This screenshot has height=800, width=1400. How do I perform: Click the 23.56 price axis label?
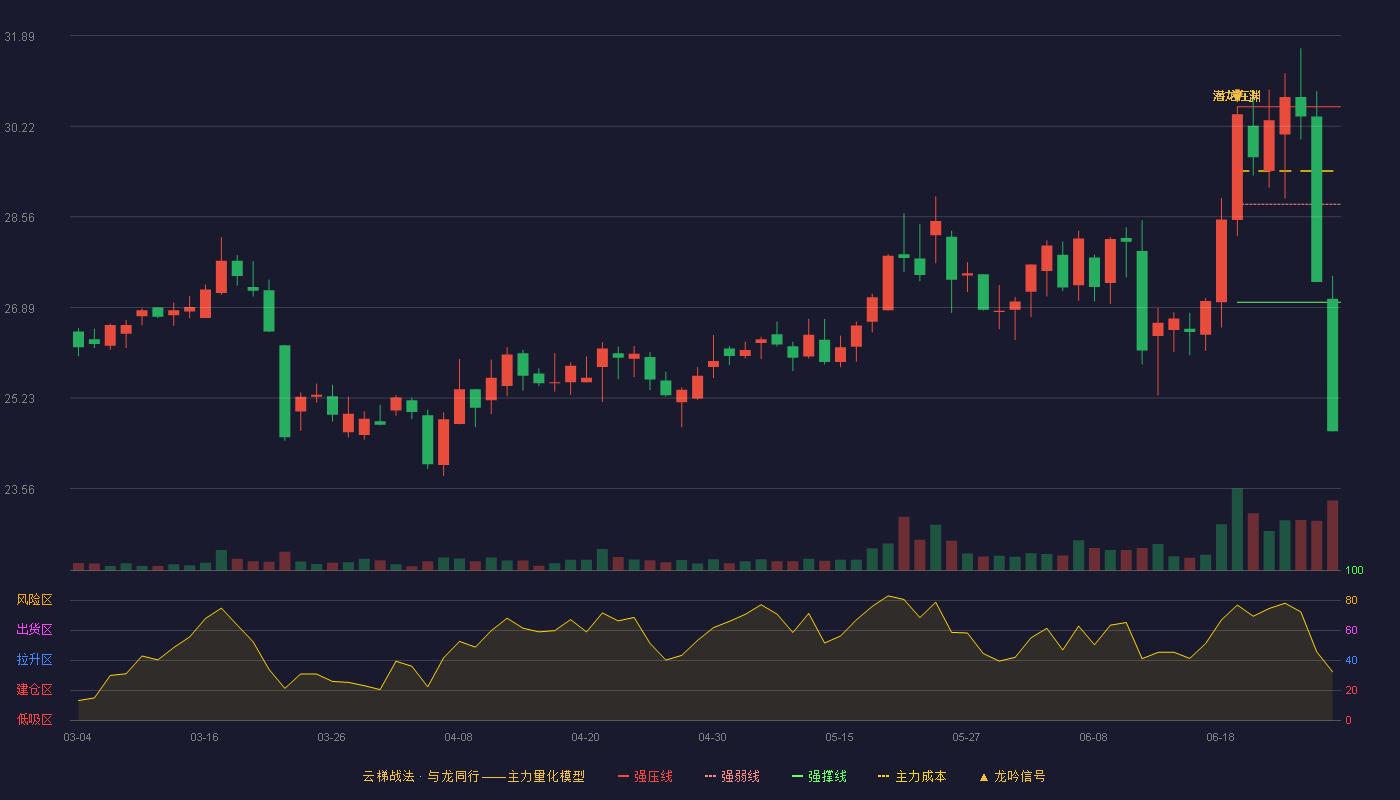tap(19, 489)
